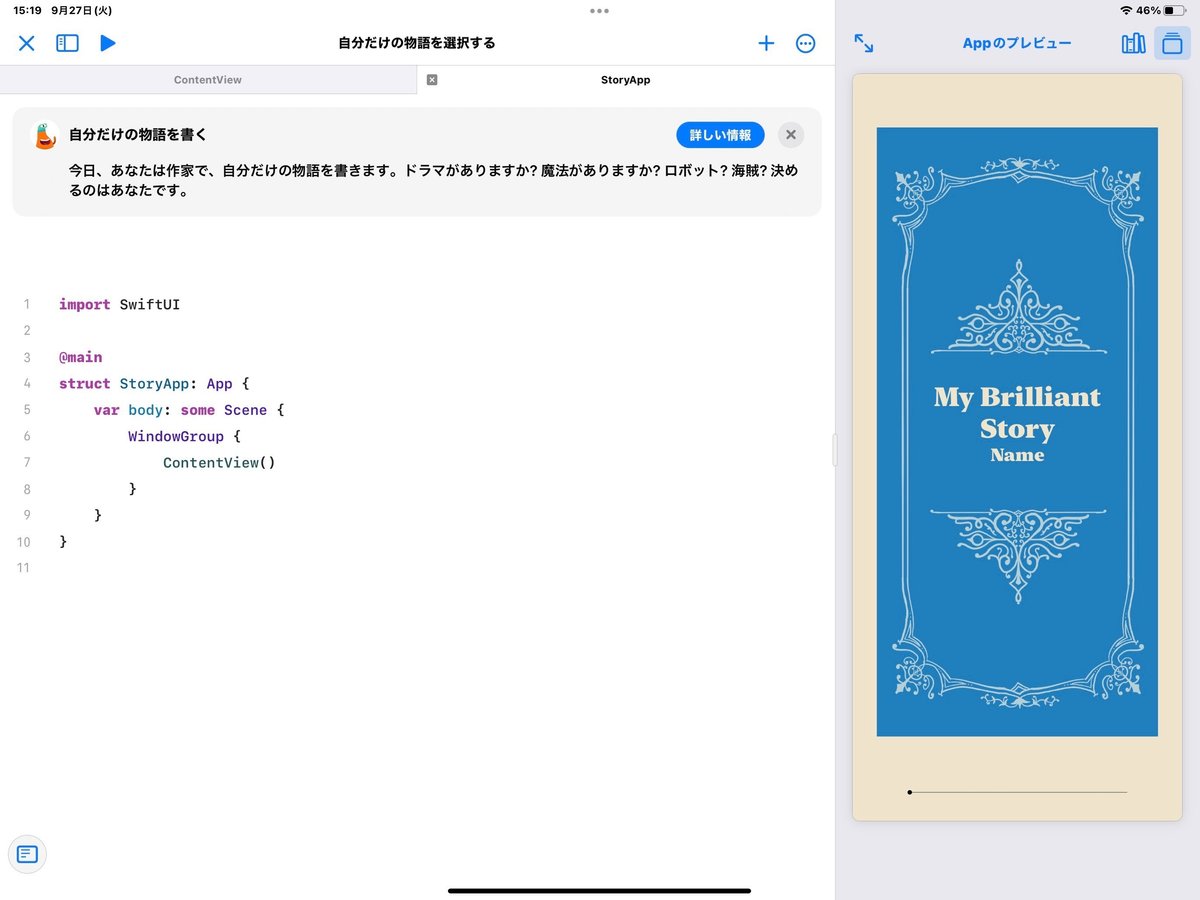Click the 詳しい情報 button
The width and height of the screenshot is (1200, 900).
point(720,135)
